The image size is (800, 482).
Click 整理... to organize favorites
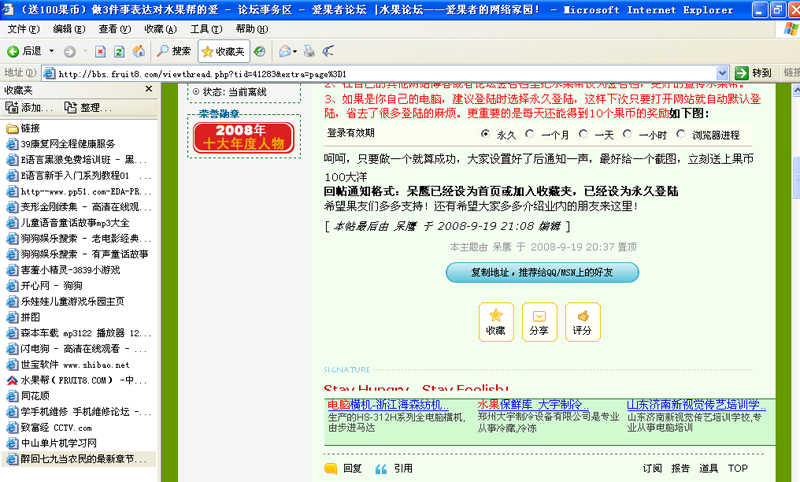88,108
